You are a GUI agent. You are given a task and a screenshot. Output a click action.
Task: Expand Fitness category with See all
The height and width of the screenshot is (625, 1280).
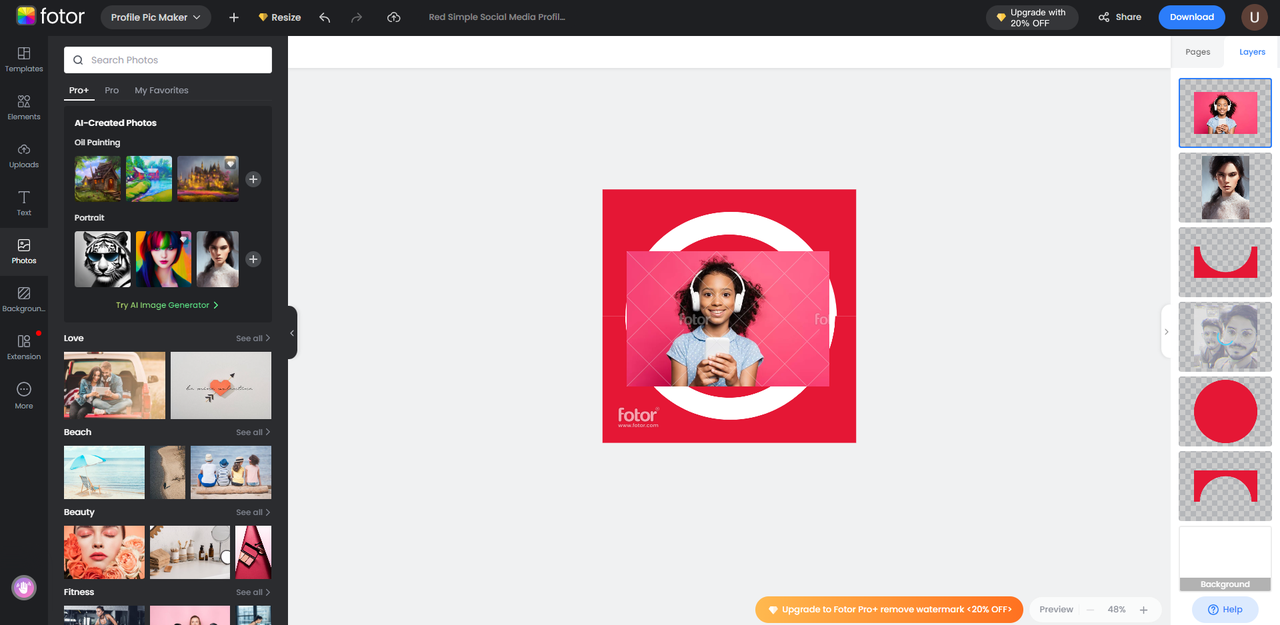(x=253, y=592)
